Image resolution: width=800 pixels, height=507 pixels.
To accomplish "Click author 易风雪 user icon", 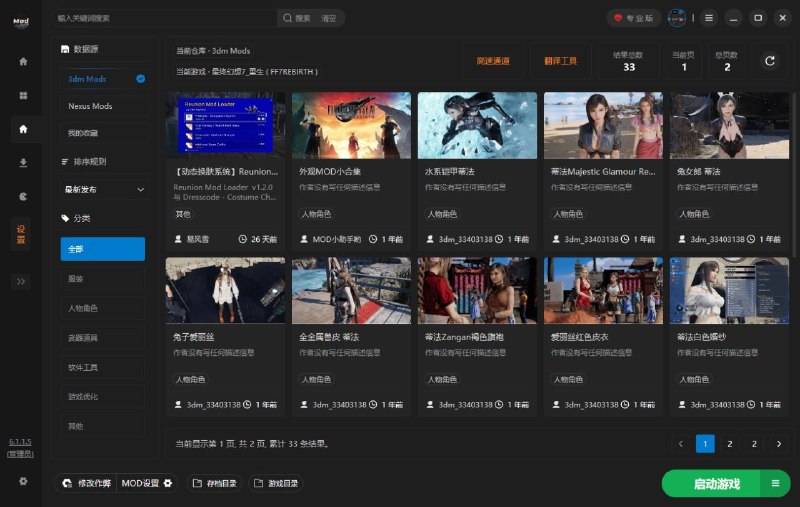I will (178, 239).
